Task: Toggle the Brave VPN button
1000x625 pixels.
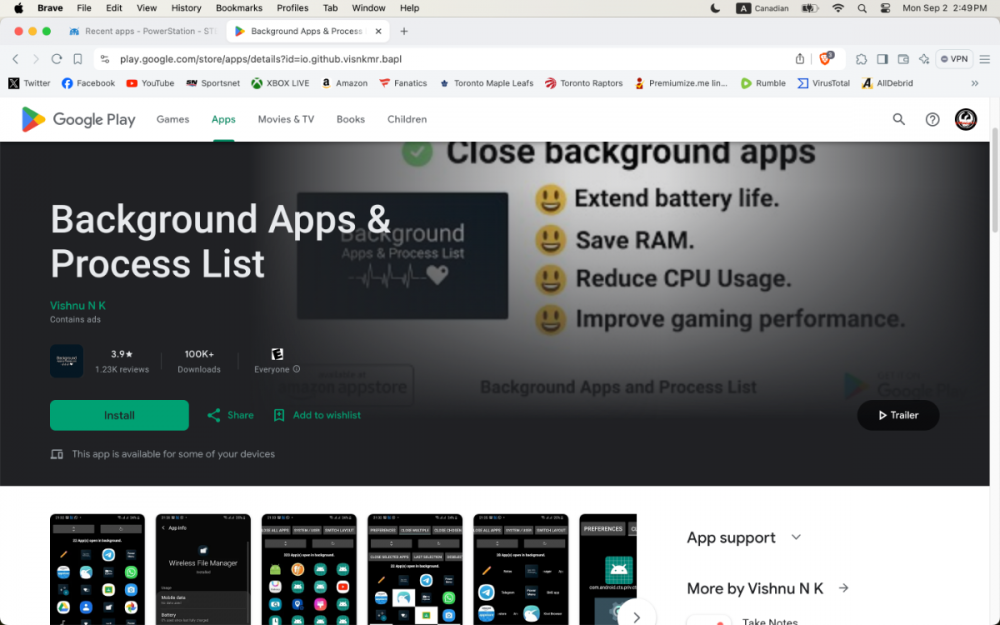Action: pos(954,59)
